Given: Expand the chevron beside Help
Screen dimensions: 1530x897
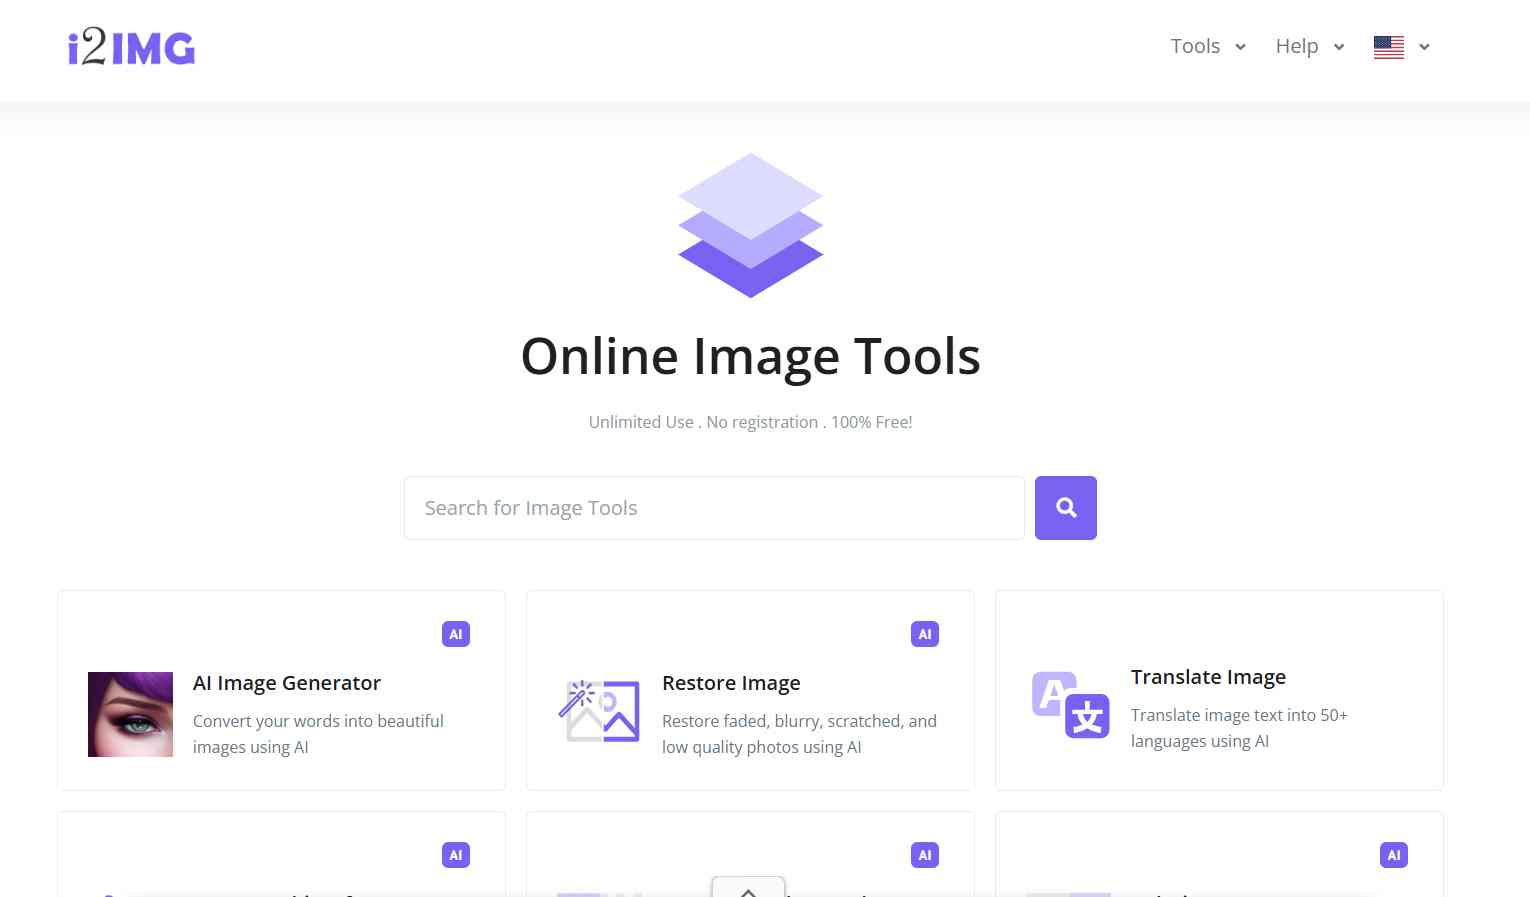Looking at the screenshot, I should coord(1339,47).
